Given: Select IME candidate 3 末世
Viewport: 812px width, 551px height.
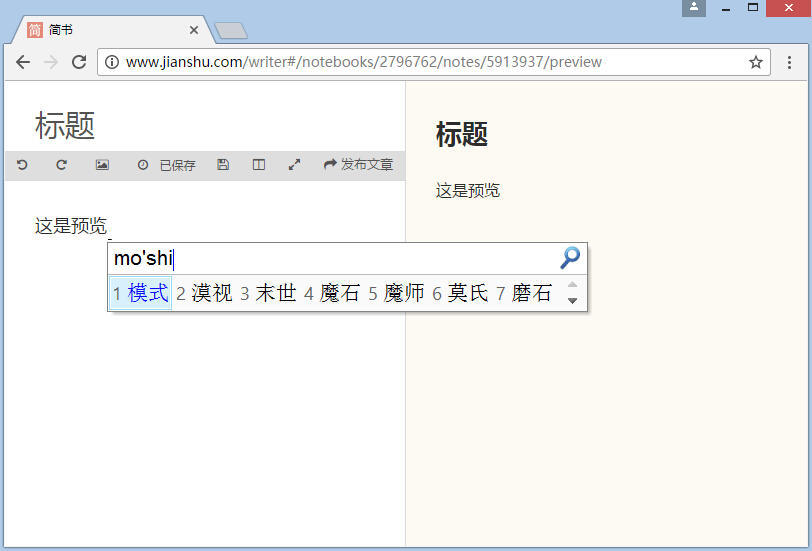Looking at the screenshot, I should (x=268, y=293).
